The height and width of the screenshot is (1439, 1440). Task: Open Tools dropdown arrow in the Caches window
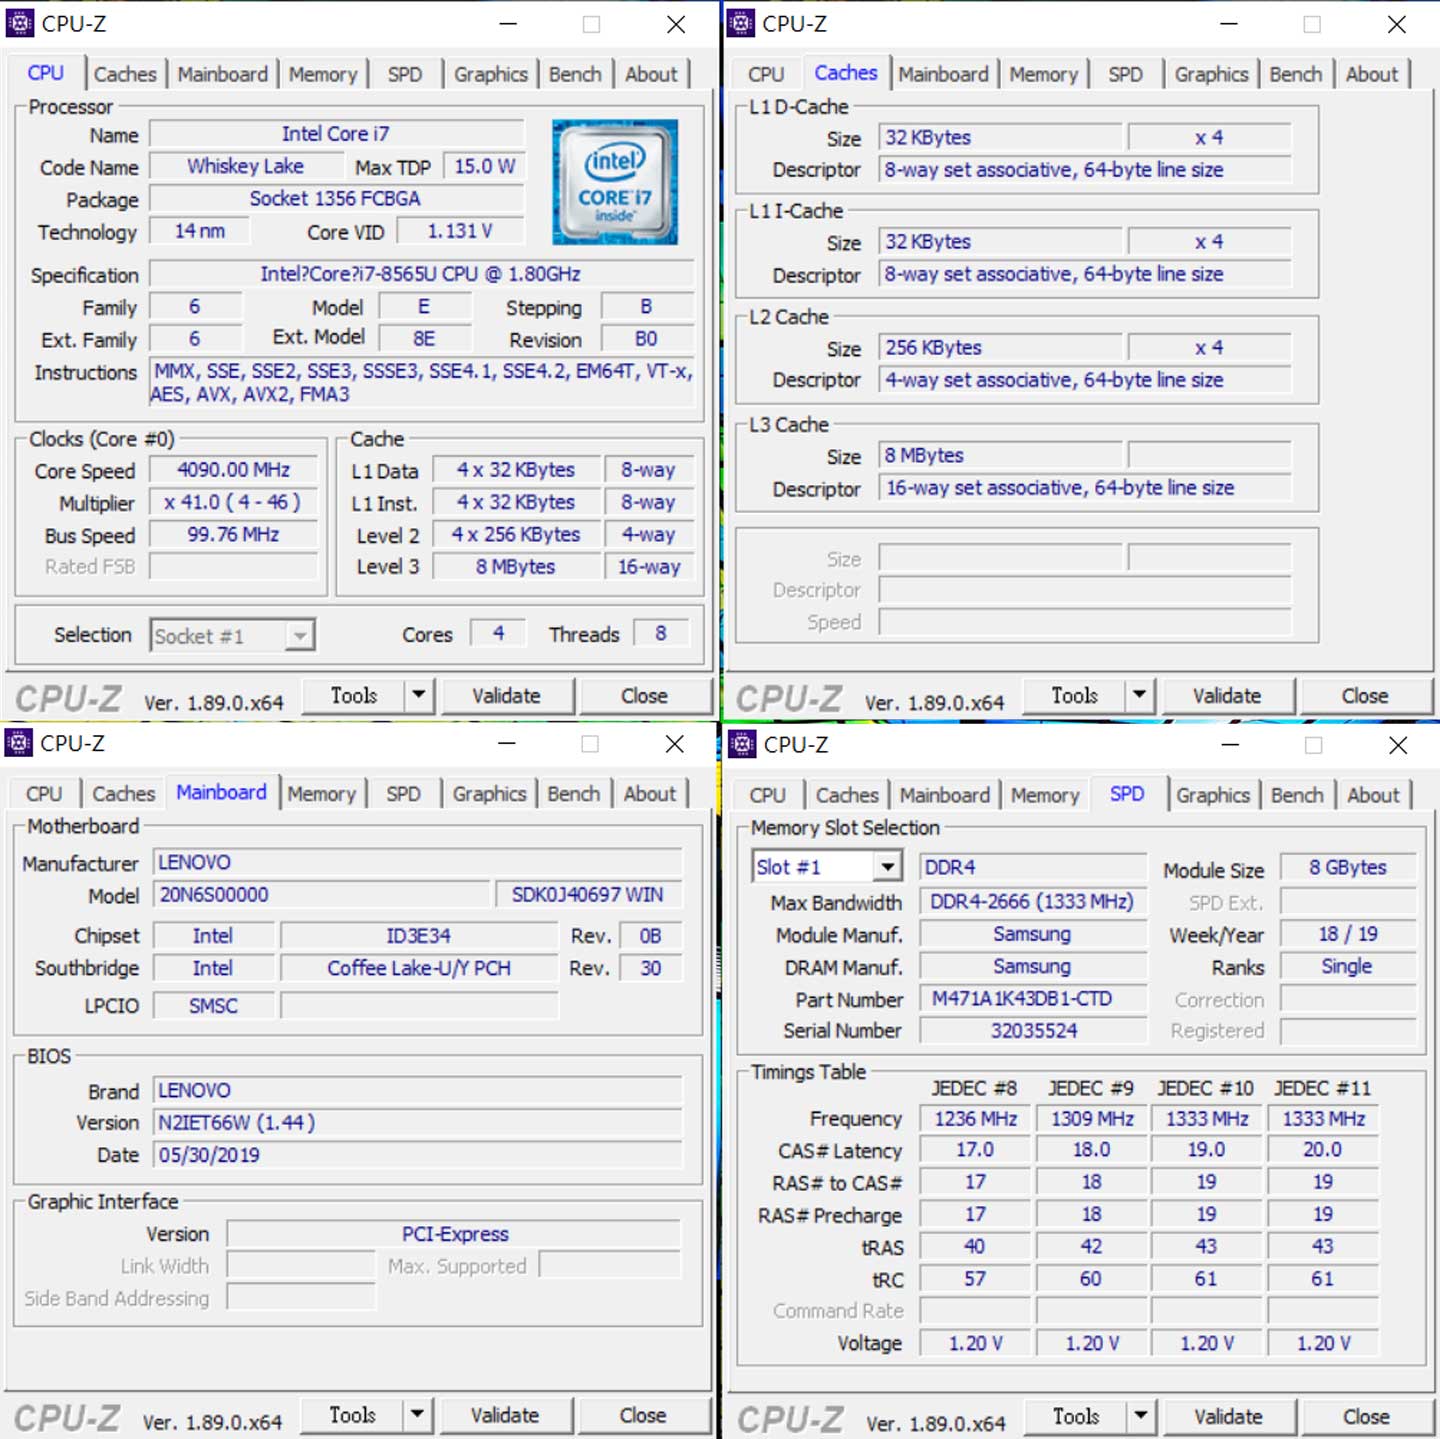tap(1138, 695)
